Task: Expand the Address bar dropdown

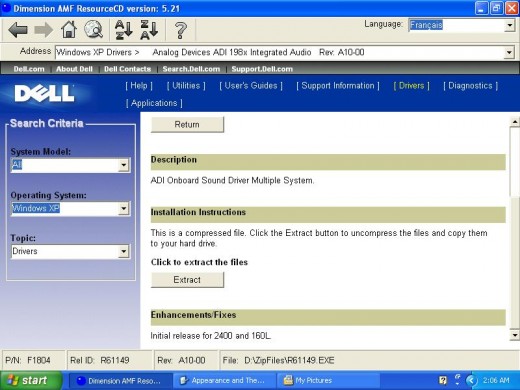Action: click(x=509, y=52)
